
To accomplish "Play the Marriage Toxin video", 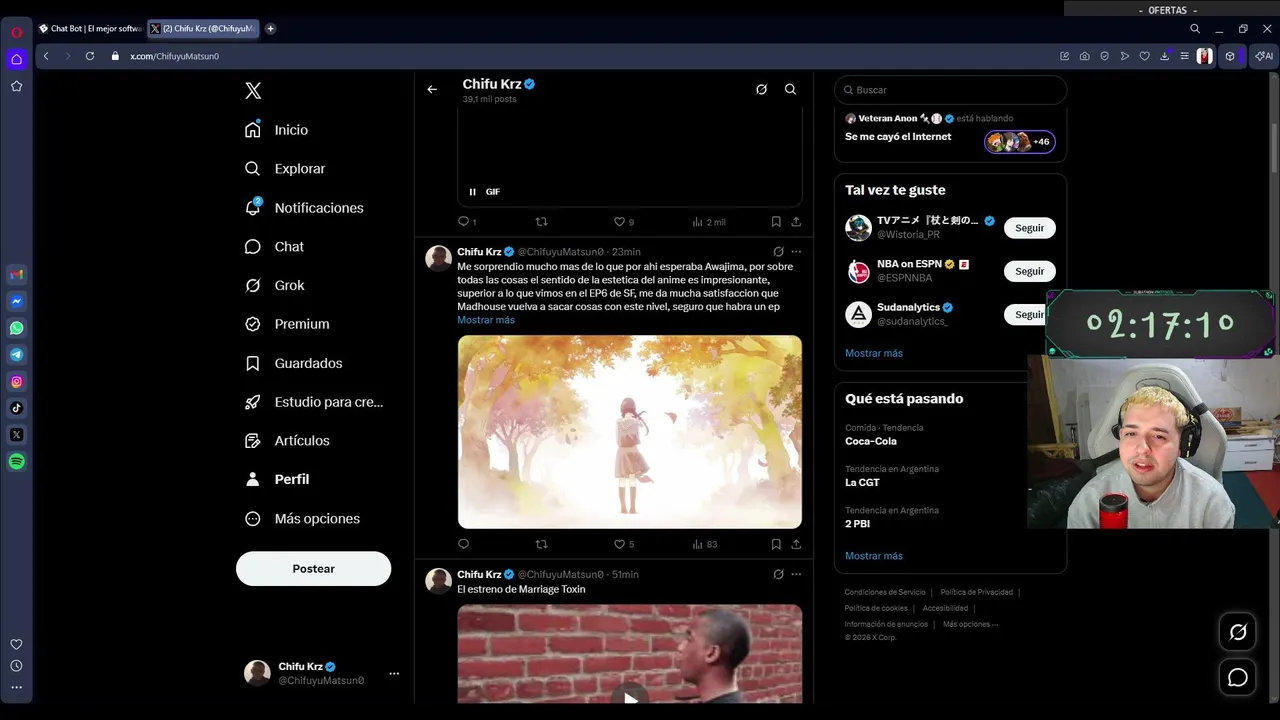I will [630, 697].
